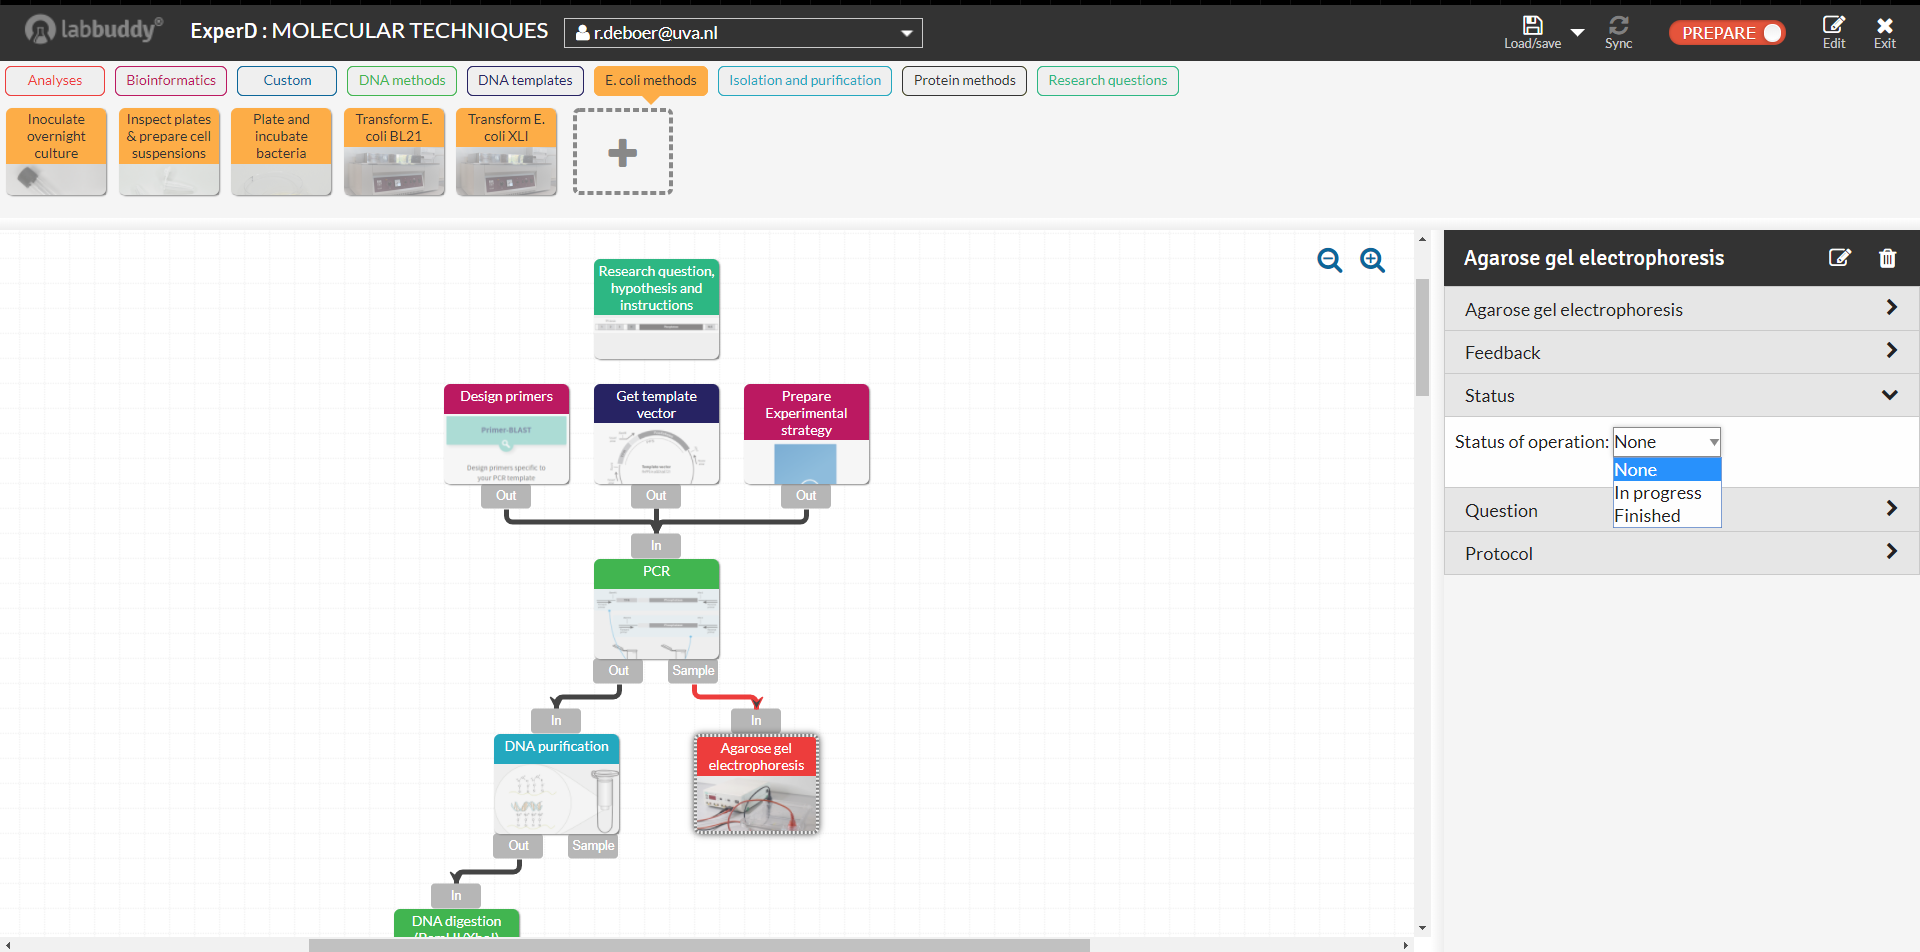This screenshot has height=952, width=1920.
Task: Add a new method with plus tile
Action: (x=622, y=152)
